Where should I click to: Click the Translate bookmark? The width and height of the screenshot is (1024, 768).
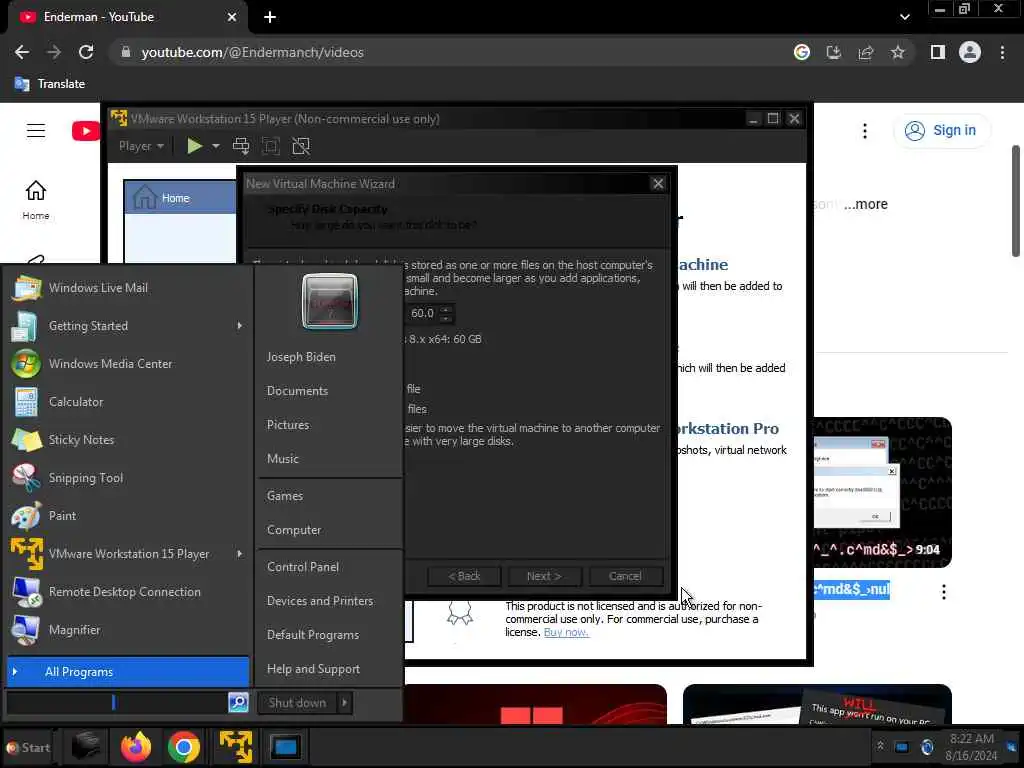50,84
